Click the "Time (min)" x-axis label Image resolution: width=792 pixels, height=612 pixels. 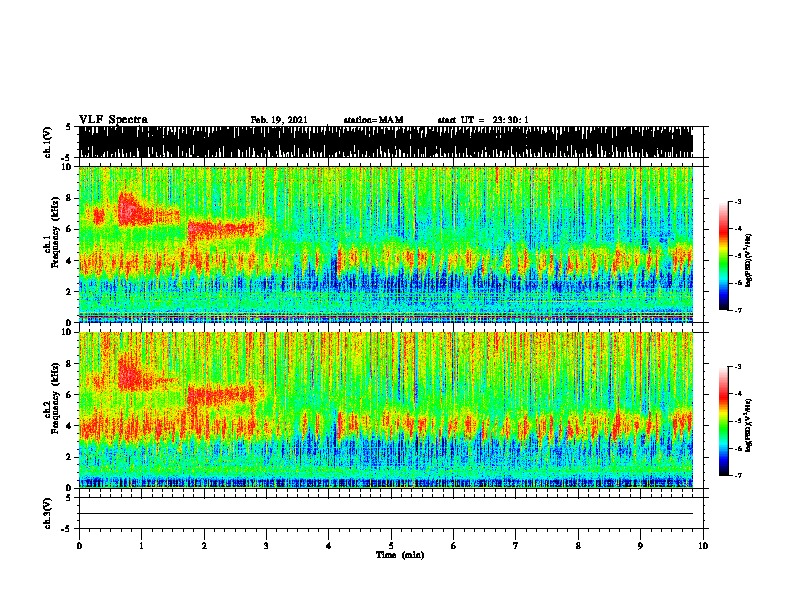(400, 555)
